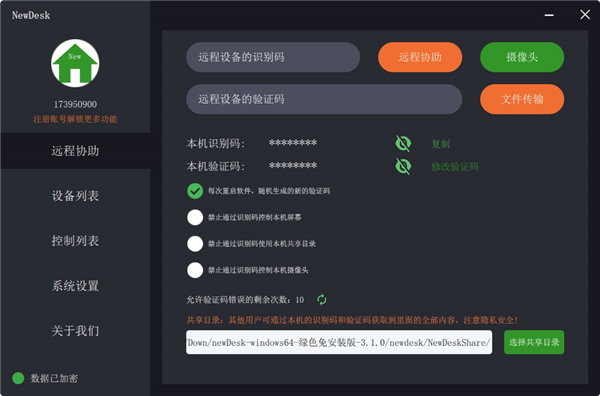
Task: Click the account number 173950900
Action: point(75,104)
